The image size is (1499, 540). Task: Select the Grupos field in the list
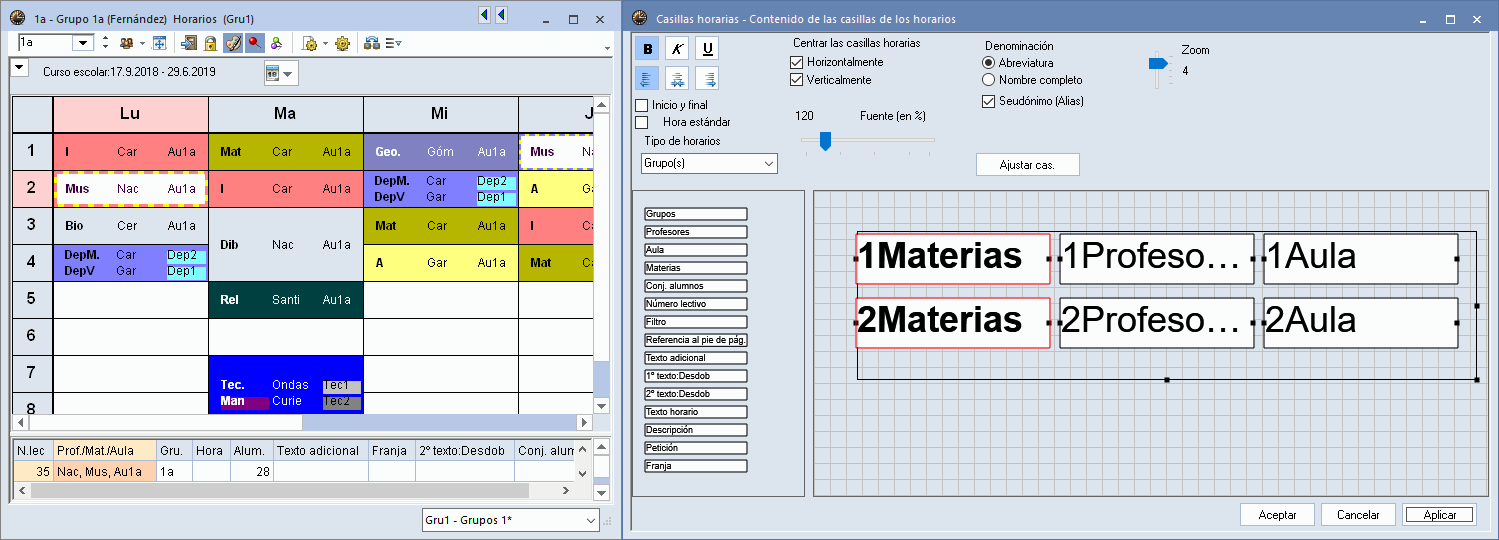point(696,214)
